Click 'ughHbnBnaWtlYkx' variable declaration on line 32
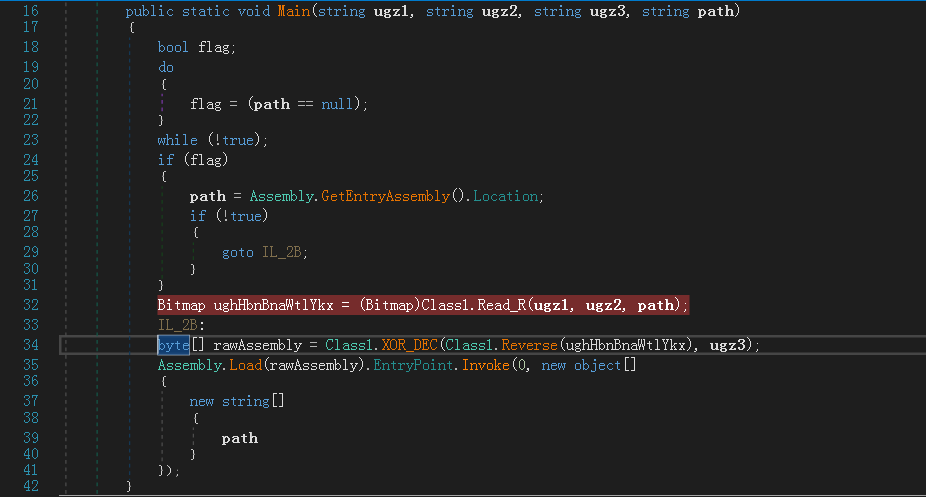926x497 pixels. point(273,305)
